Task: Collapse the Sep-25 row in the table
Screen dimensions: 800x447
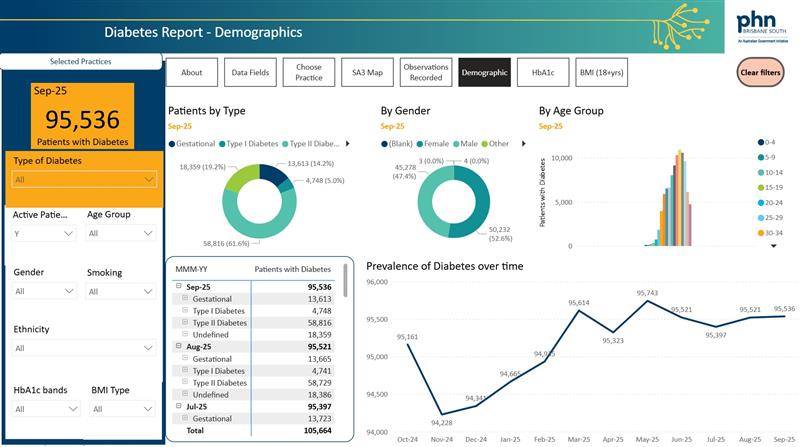Action: [x=179, y=286]
